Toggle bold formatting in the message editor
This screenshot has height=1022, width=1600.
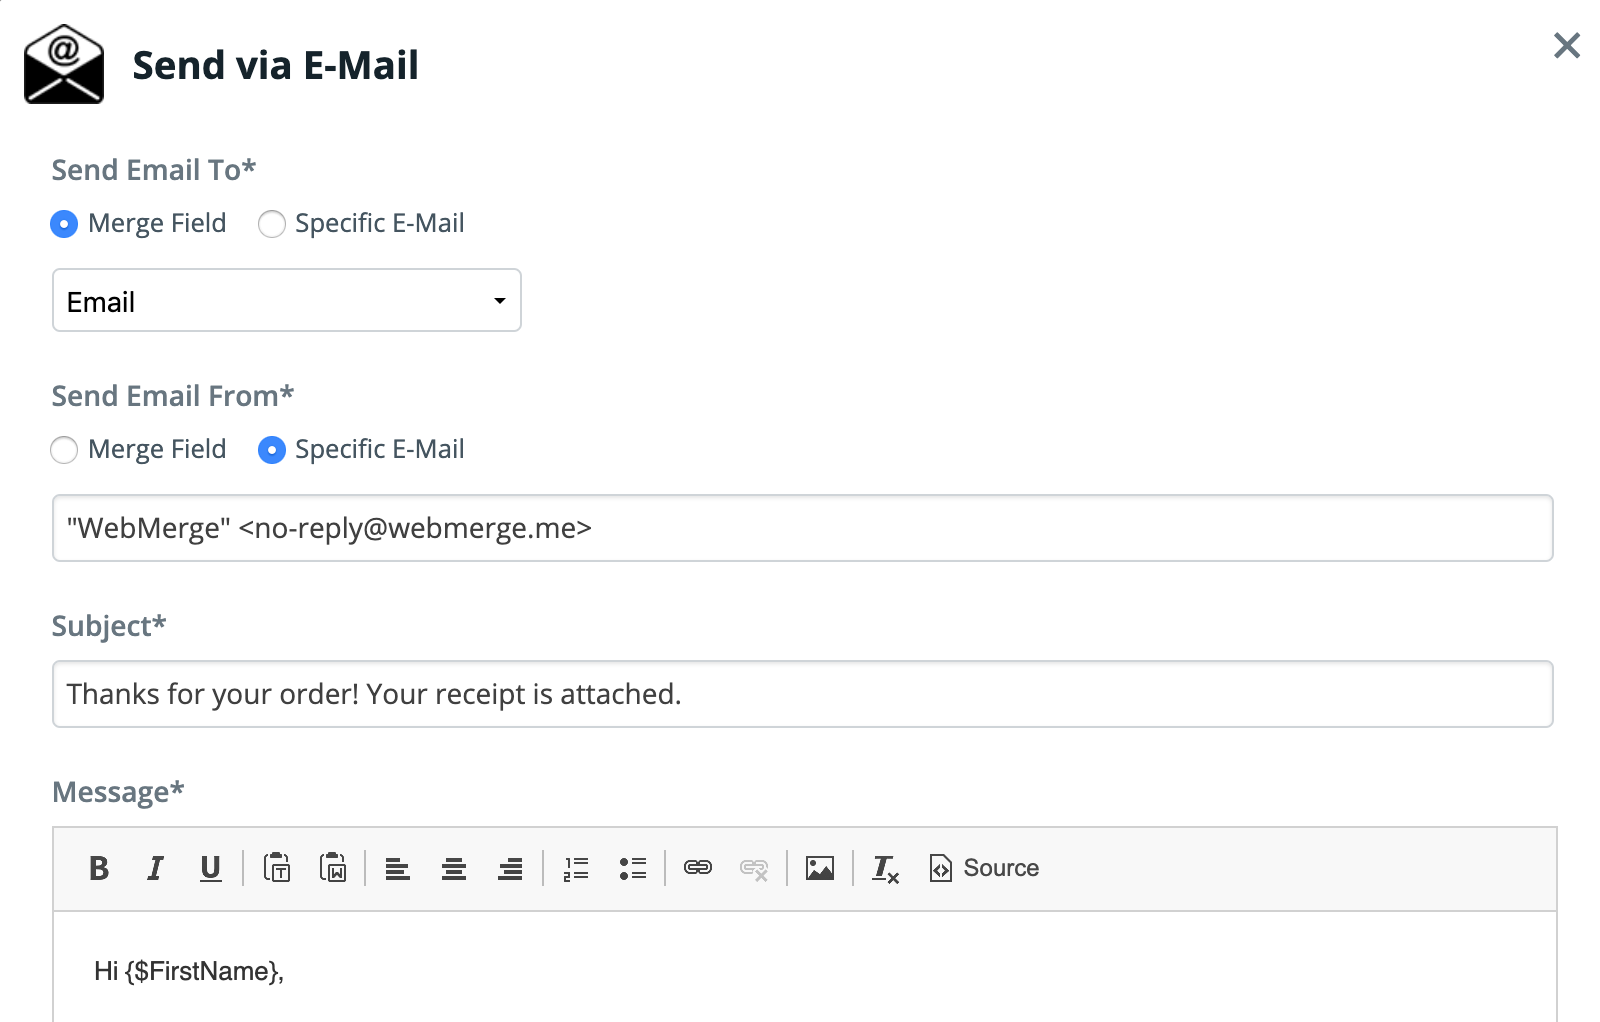coord(99,869)
